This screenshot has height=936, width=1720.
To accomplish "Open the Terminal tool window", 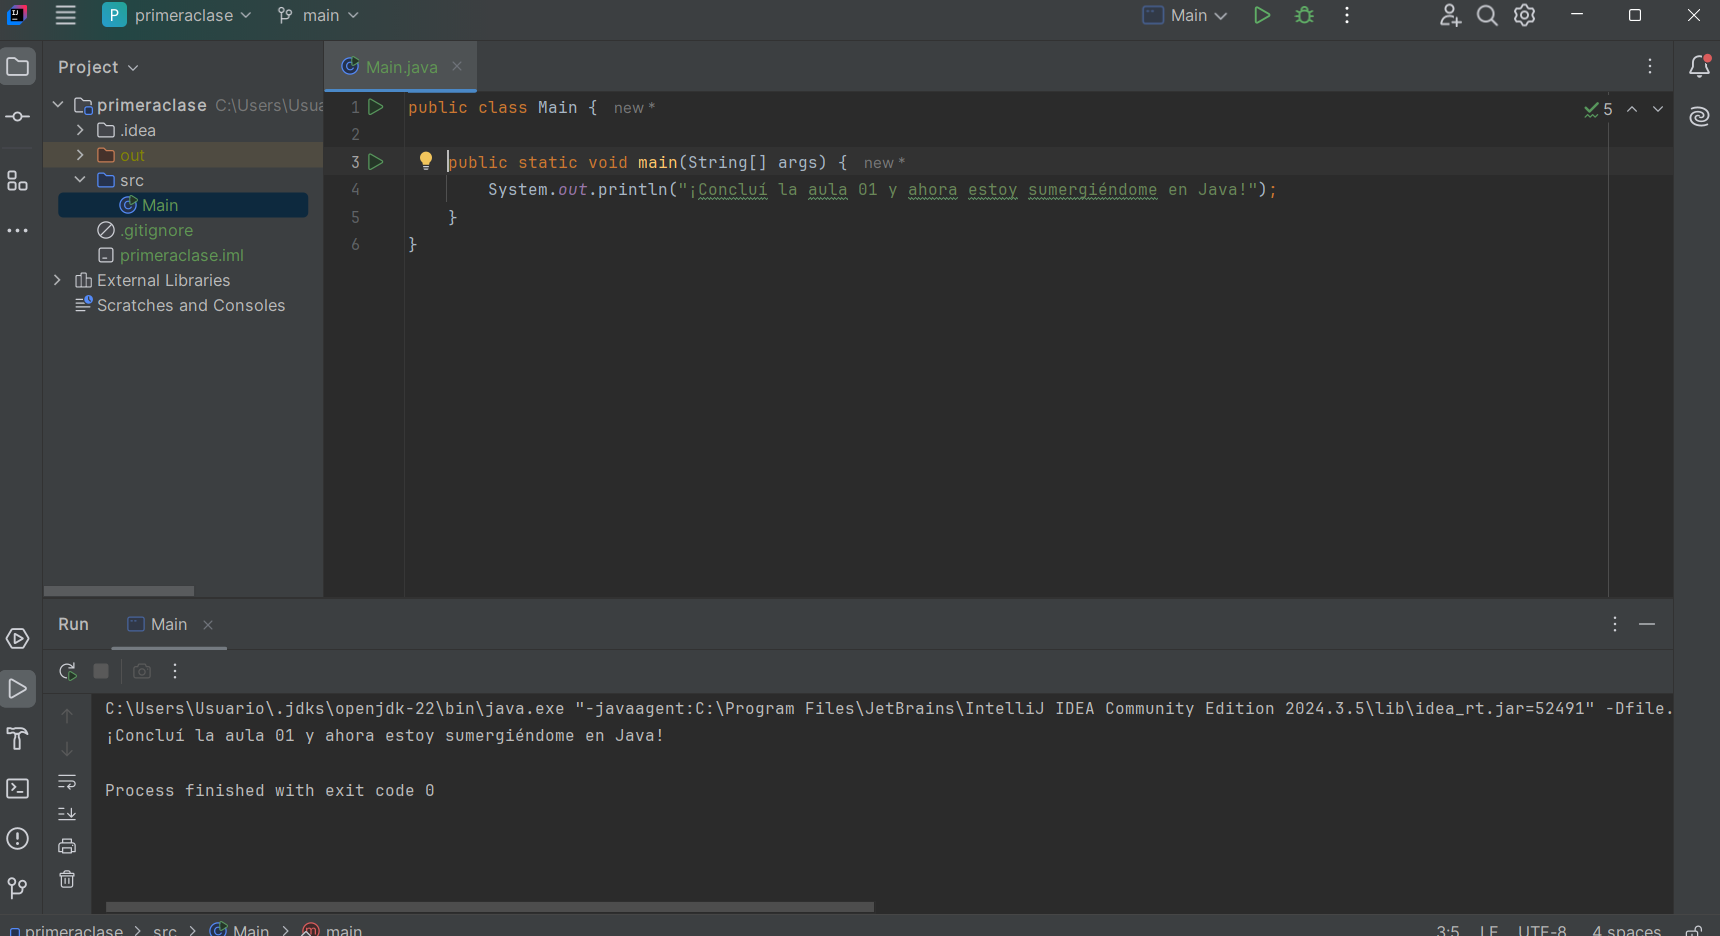I will (x=18, y=789).
